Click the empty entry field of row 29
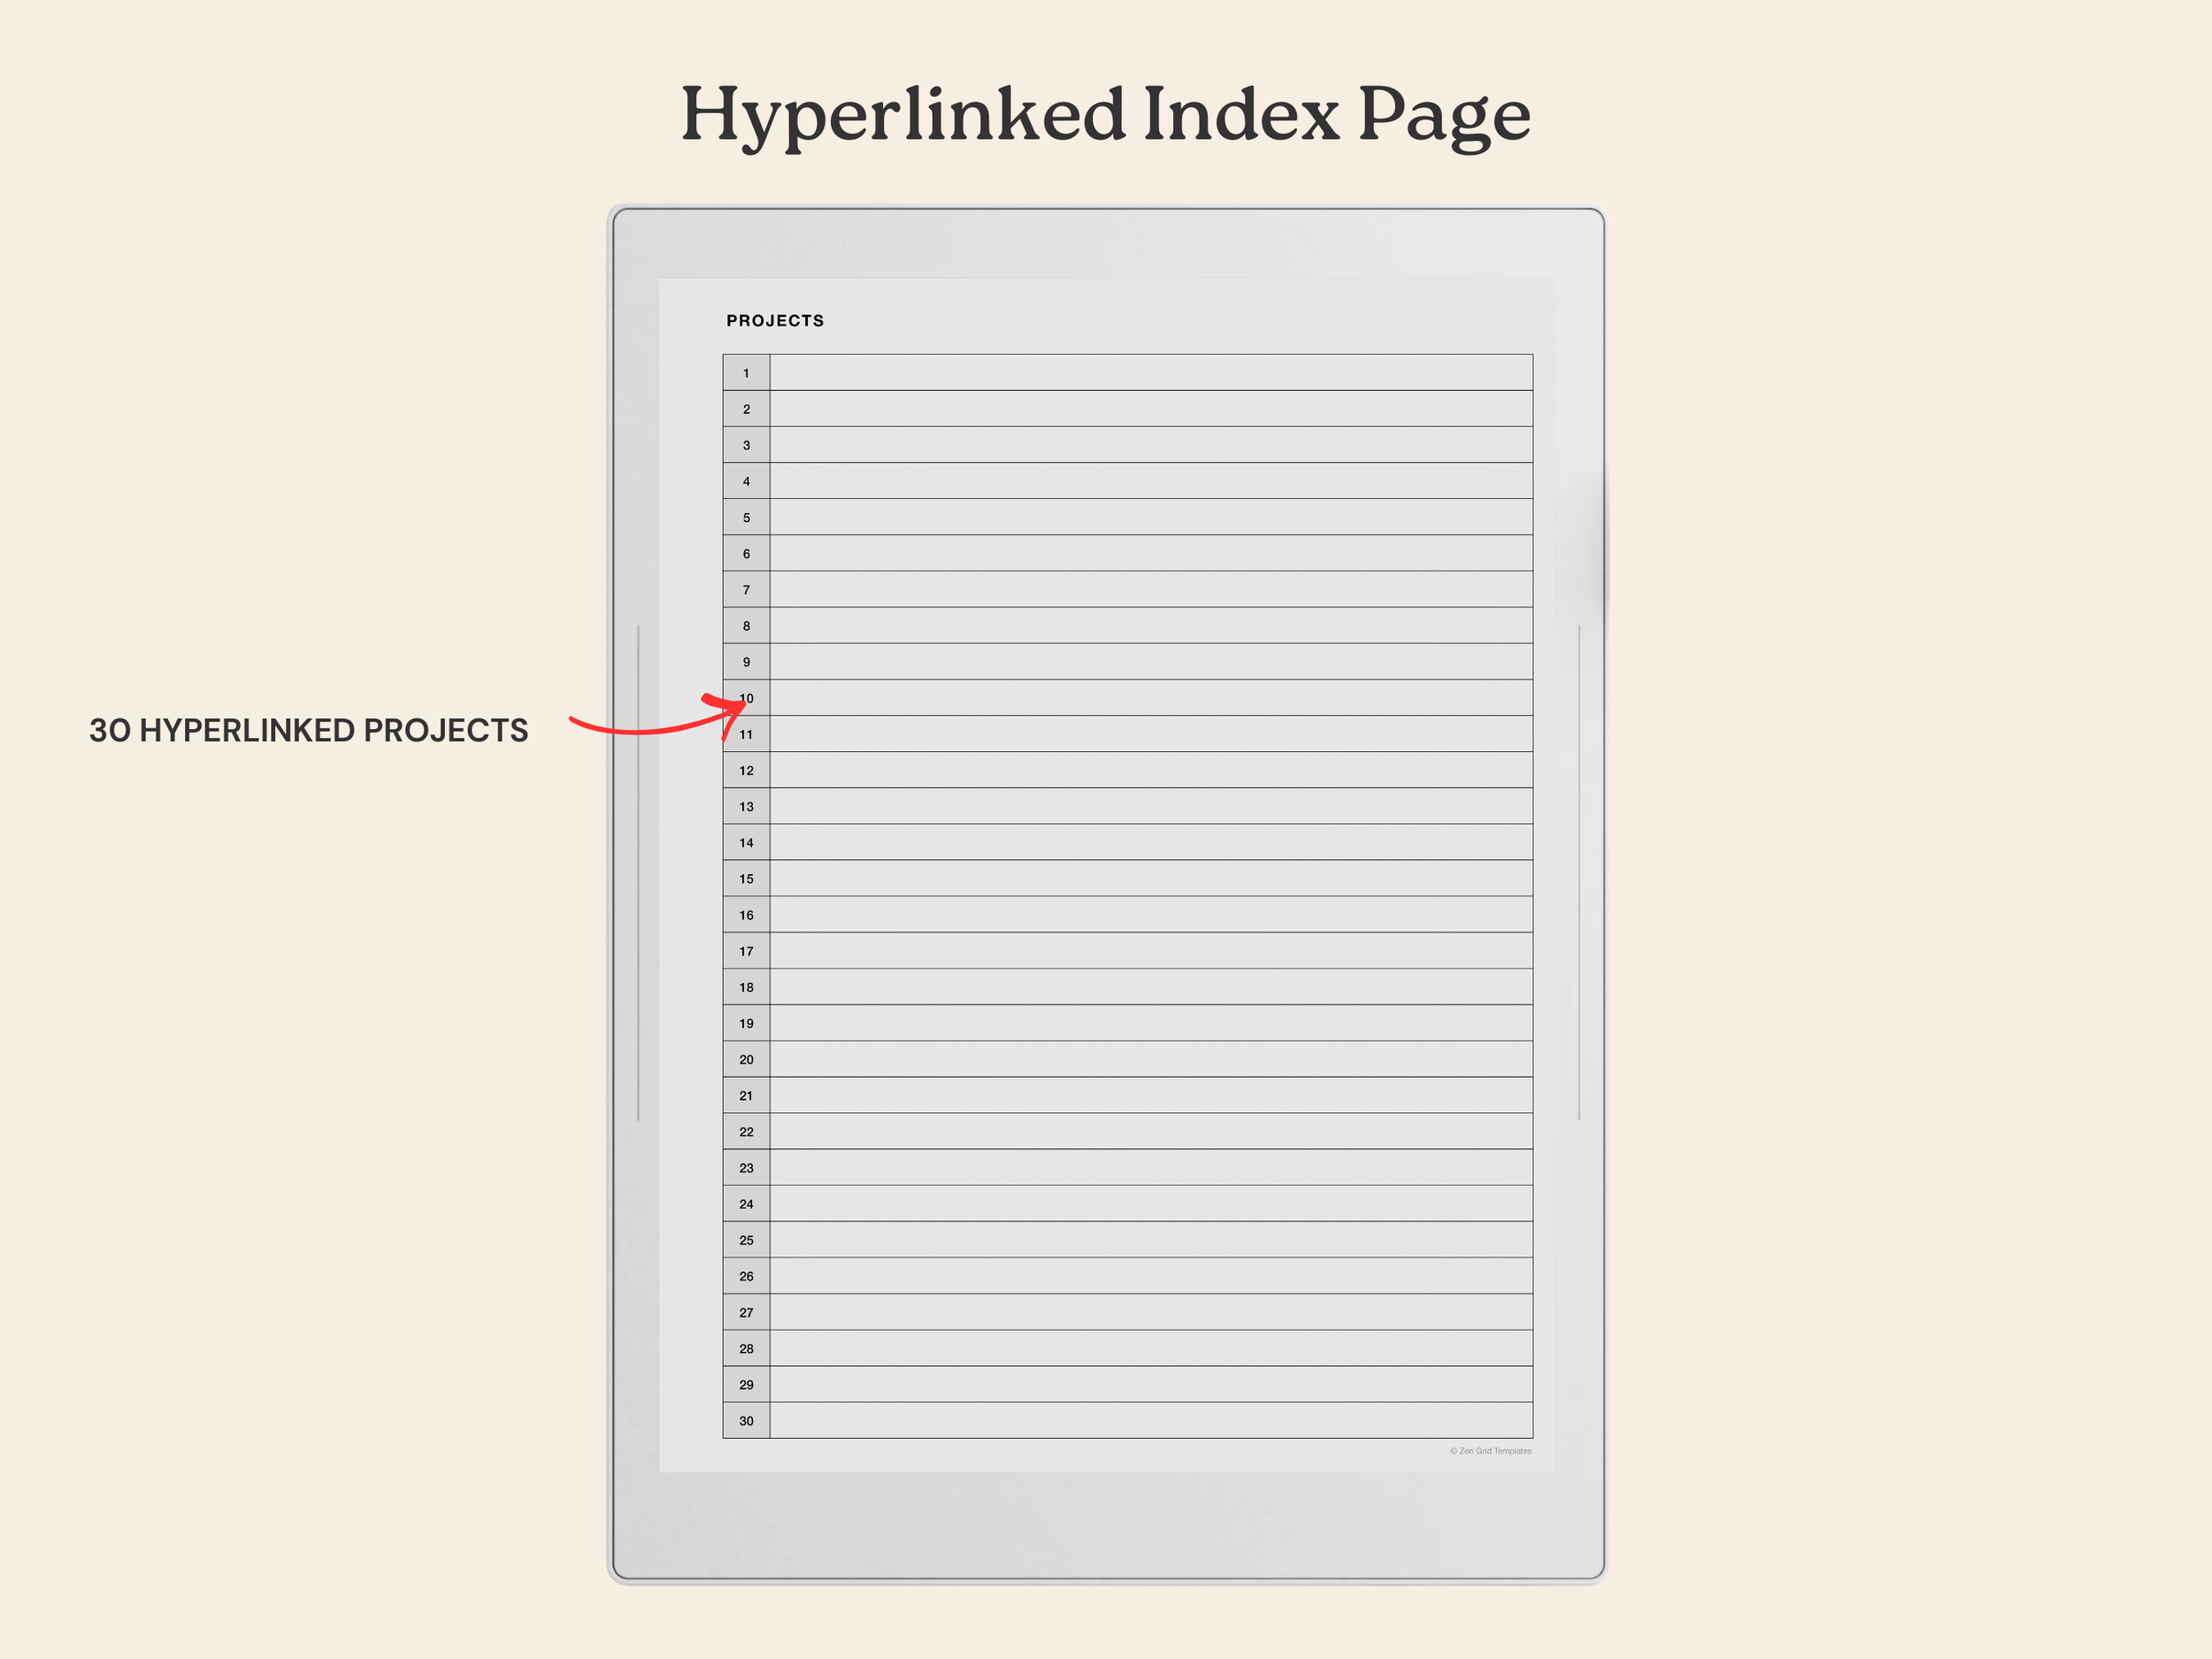The width and height of the screenshot is (2212, 1659). [x=1150, y=1384]
